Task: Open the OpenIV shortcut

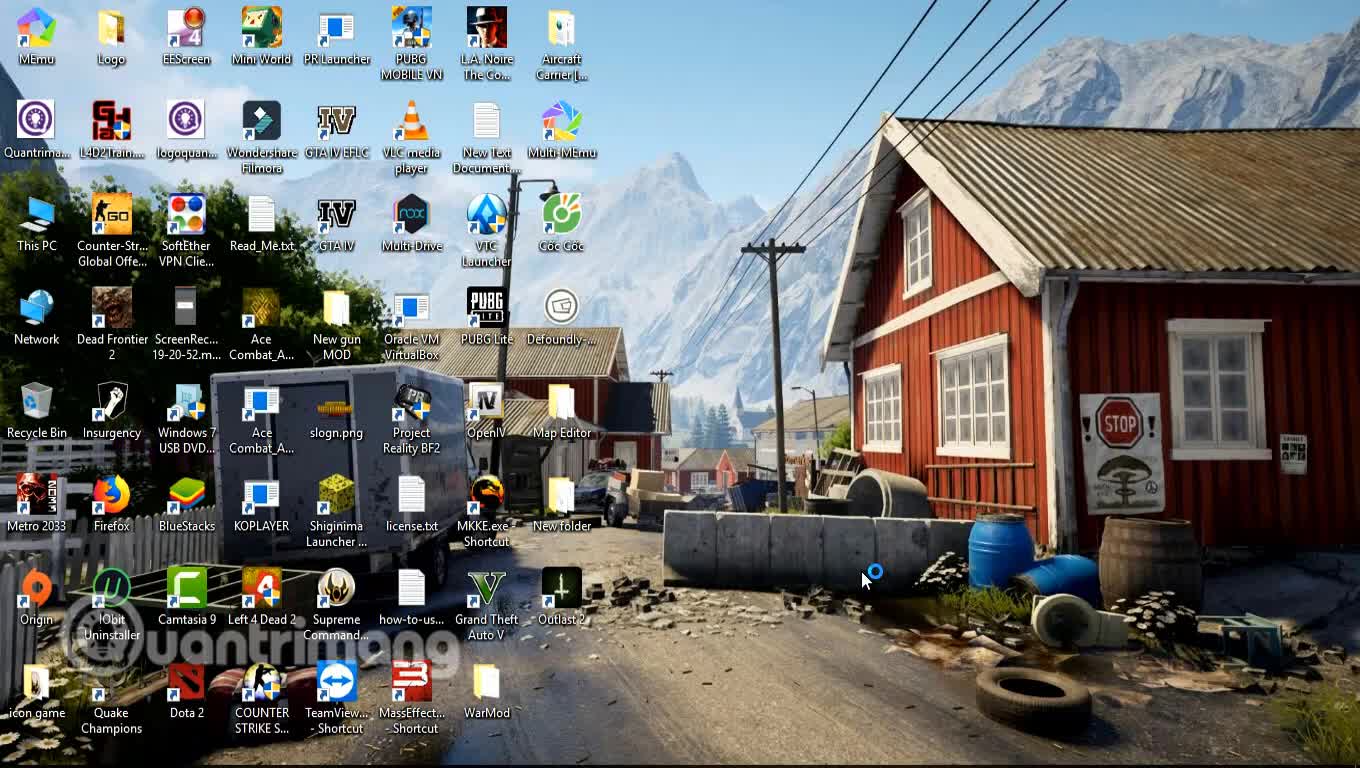Action: click(x=487, y=410)
